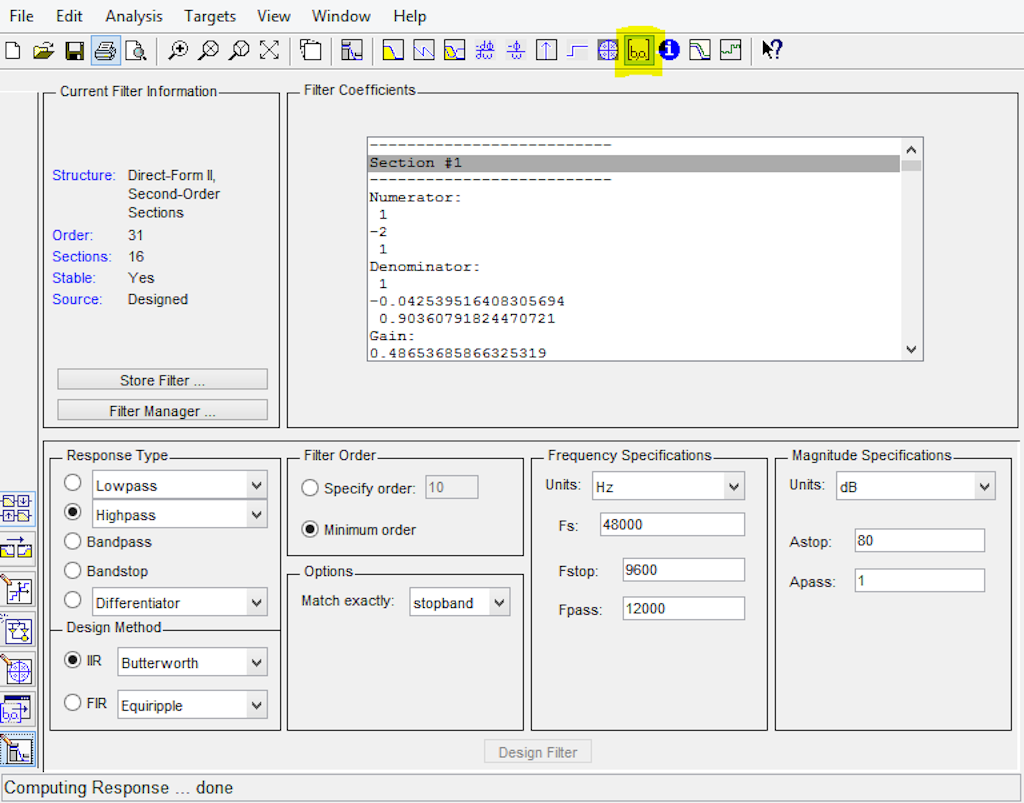Expand the Highpass type dropdown

(257, 515)
